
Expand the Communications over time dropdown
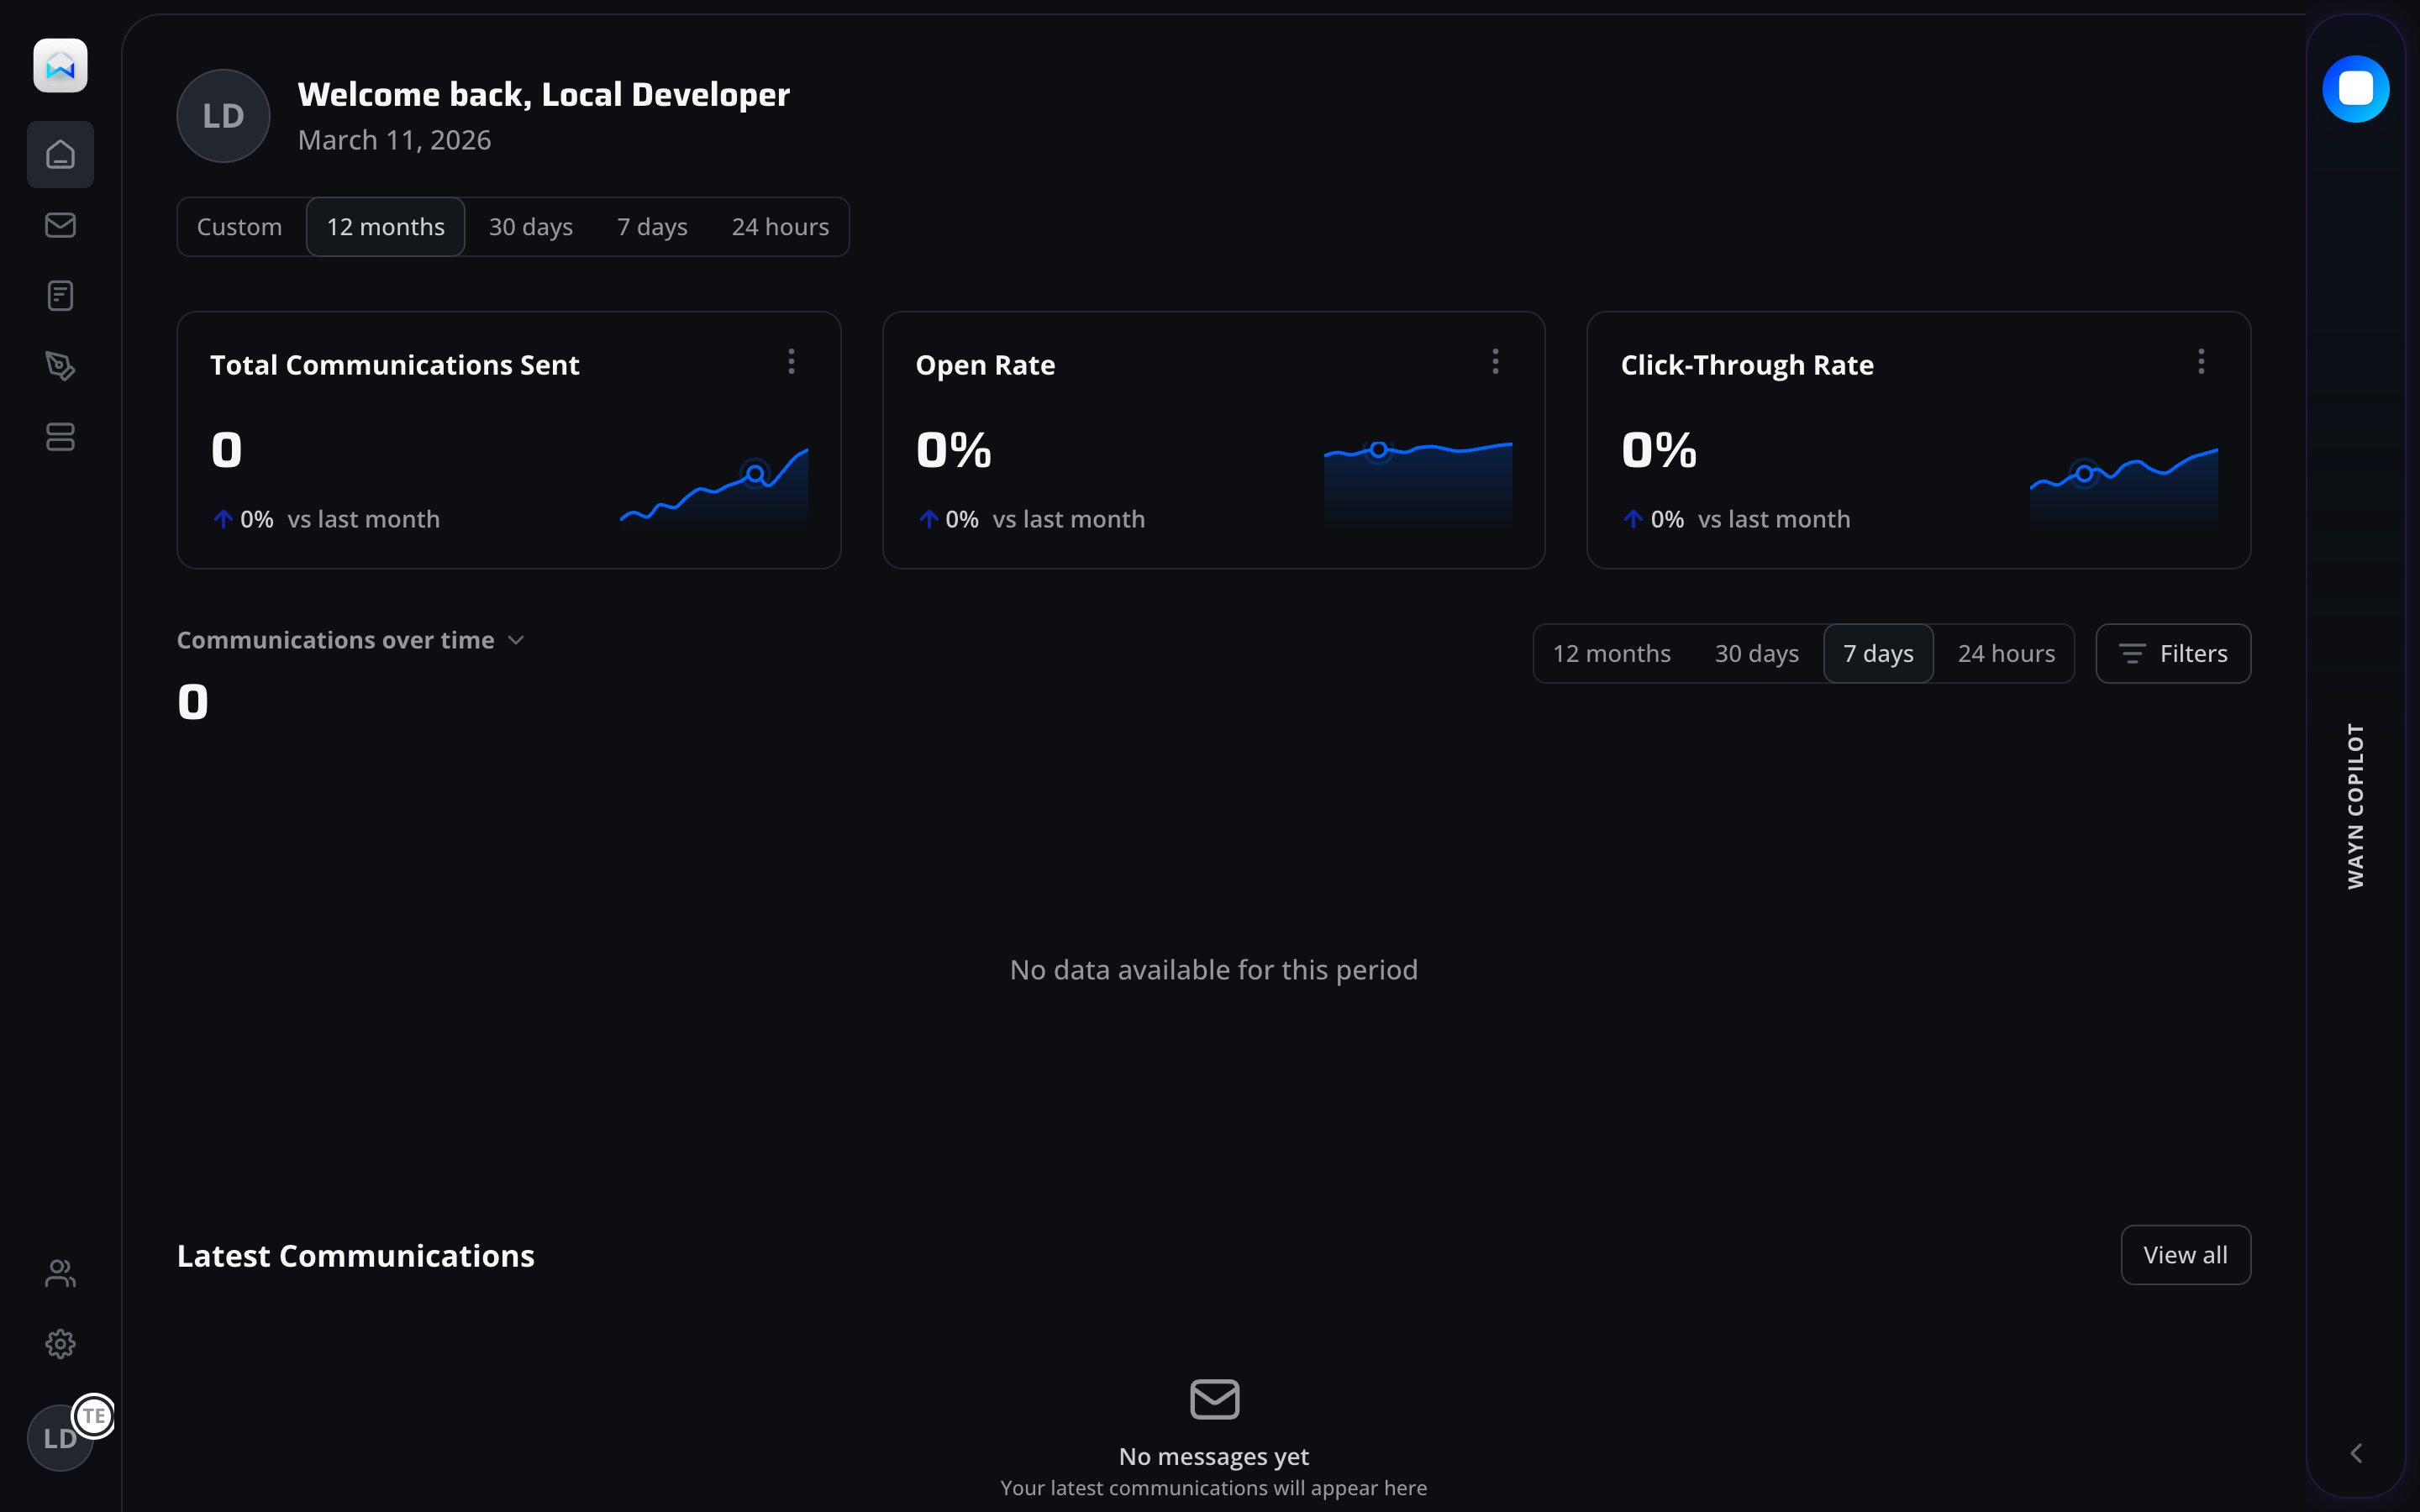pos(516,639)
